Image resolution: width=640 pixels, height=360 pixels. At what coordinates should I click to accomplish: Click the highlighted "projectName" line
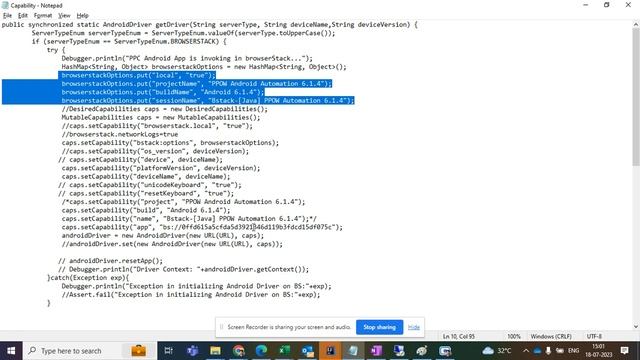pos(197,84)
